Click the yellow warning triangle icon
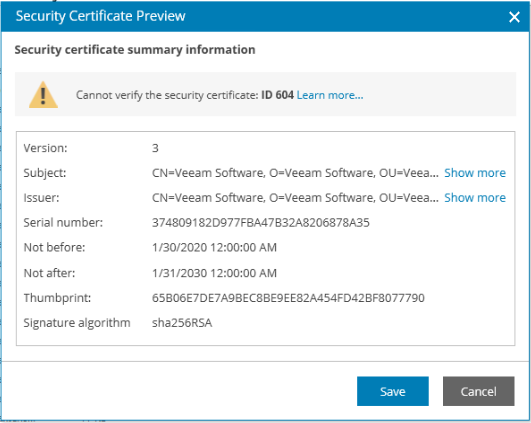 pyautogui.click(x=43, y=95)
